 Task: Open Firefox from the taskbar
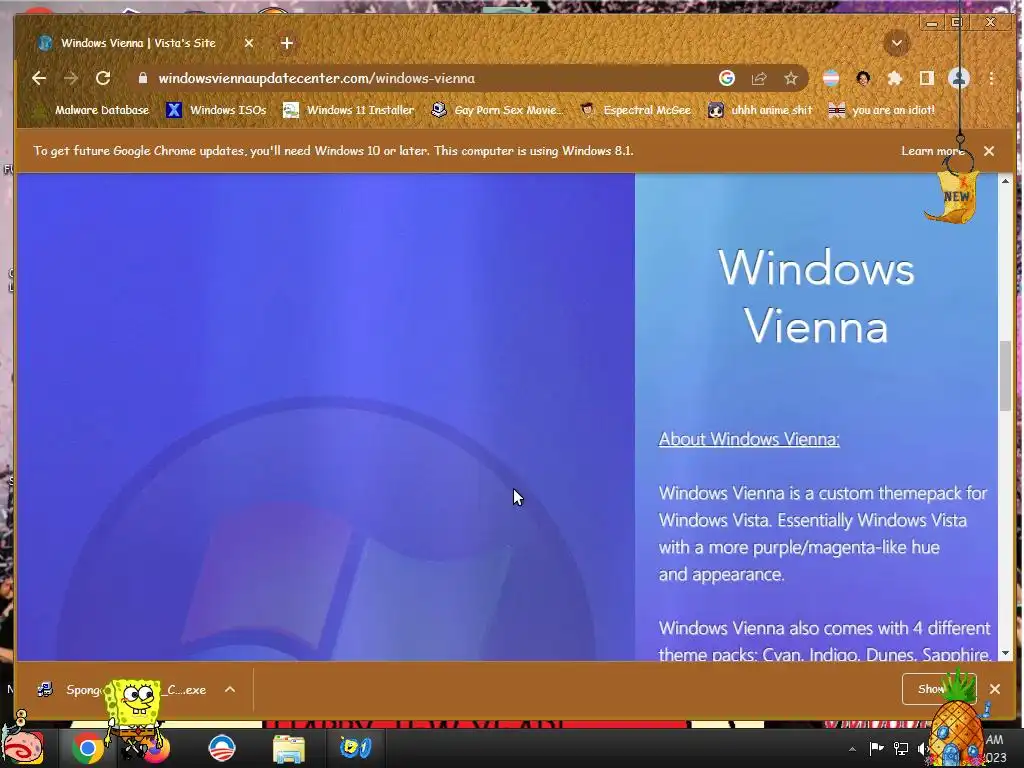[x=155, y=748]
